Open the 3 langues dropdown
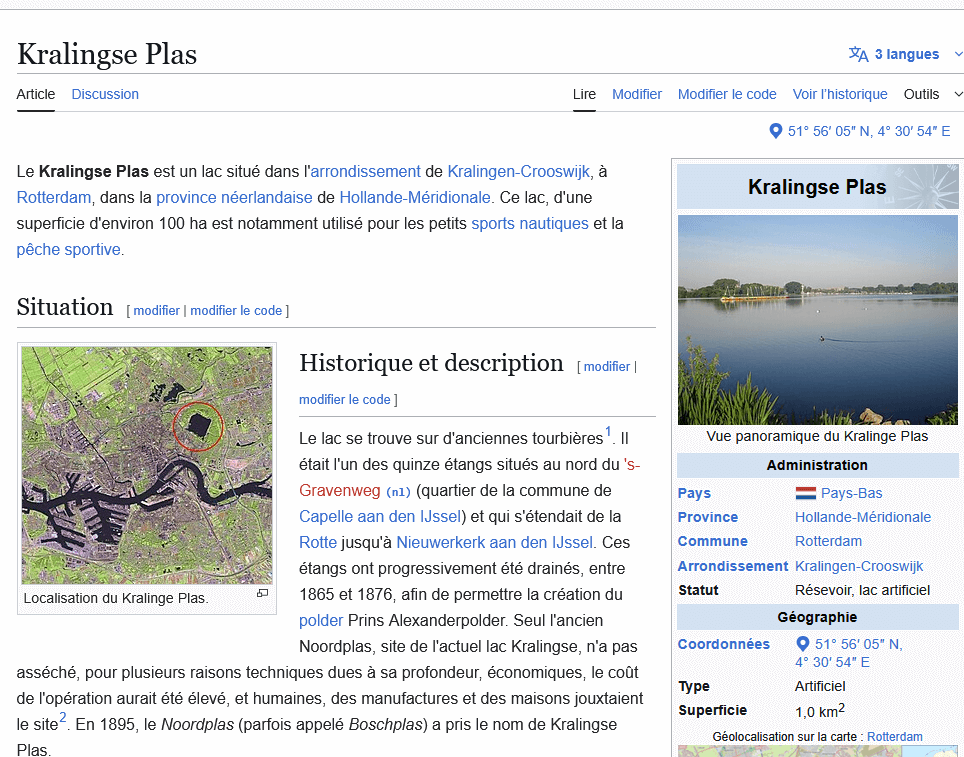964x757 pixels. click(906, 54)
